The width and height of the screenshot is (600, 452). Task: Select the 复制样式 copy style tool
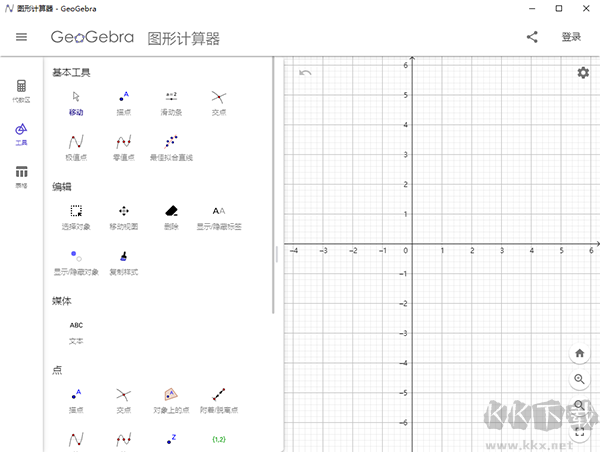(x=124, y=263)
